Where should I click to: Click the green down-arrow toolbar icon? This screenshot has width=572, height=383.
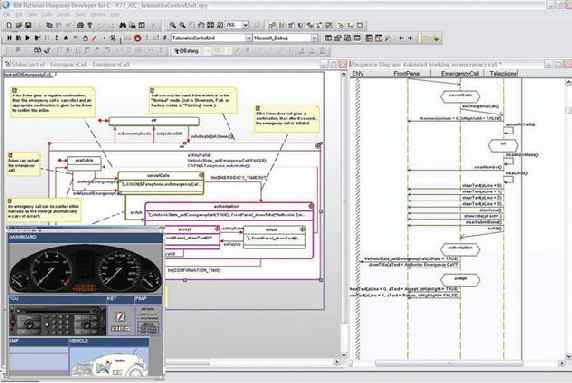click(x=436, y=38)
